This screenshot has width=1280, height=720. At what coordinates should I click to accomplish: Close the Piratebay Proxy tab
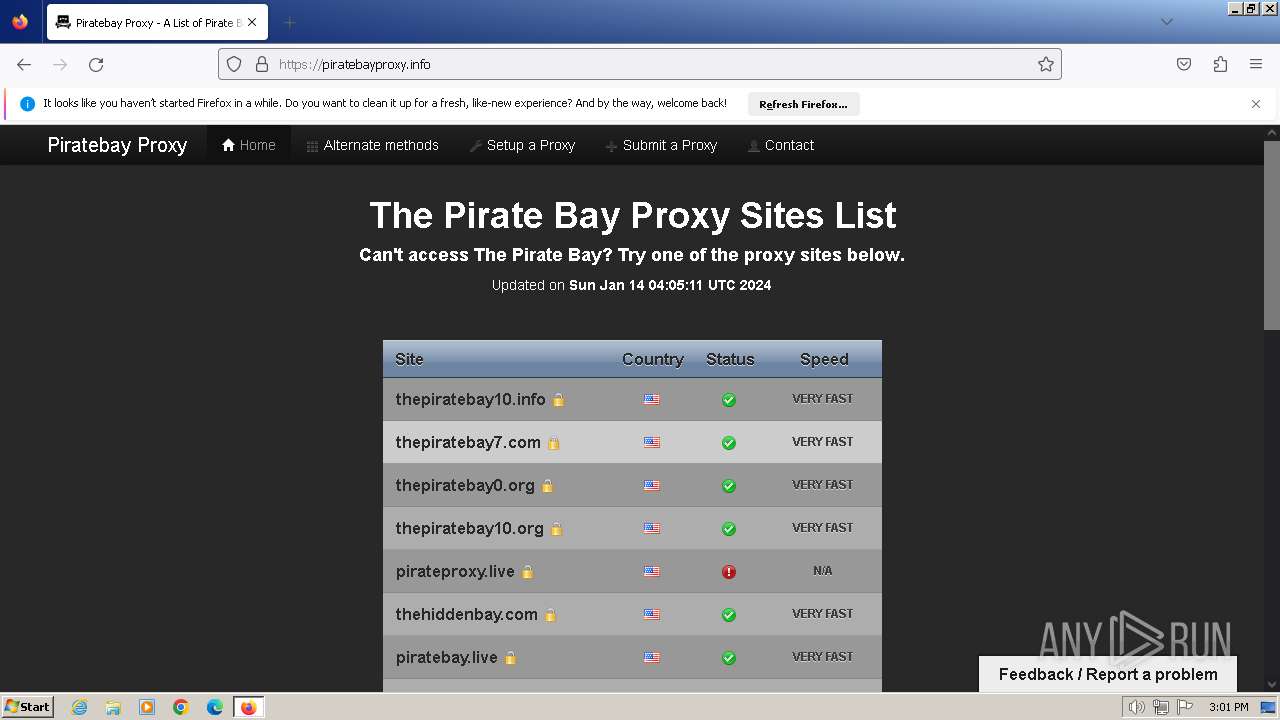[252, 22]
